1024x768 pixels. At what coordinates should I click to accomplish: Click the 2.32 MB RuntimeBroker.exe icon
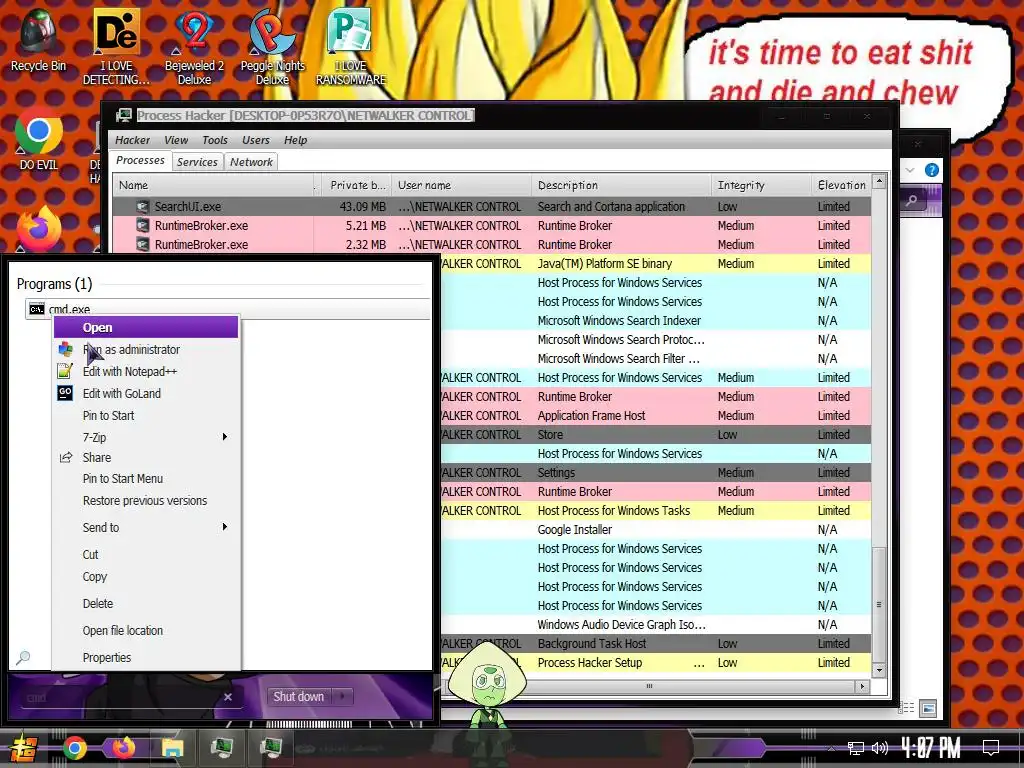tap(142, 244)
